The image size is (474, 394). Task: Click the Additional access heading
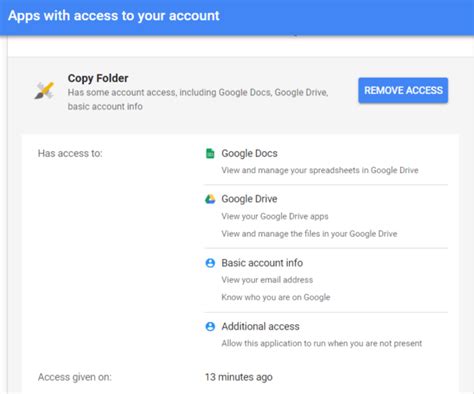(260, 326)
